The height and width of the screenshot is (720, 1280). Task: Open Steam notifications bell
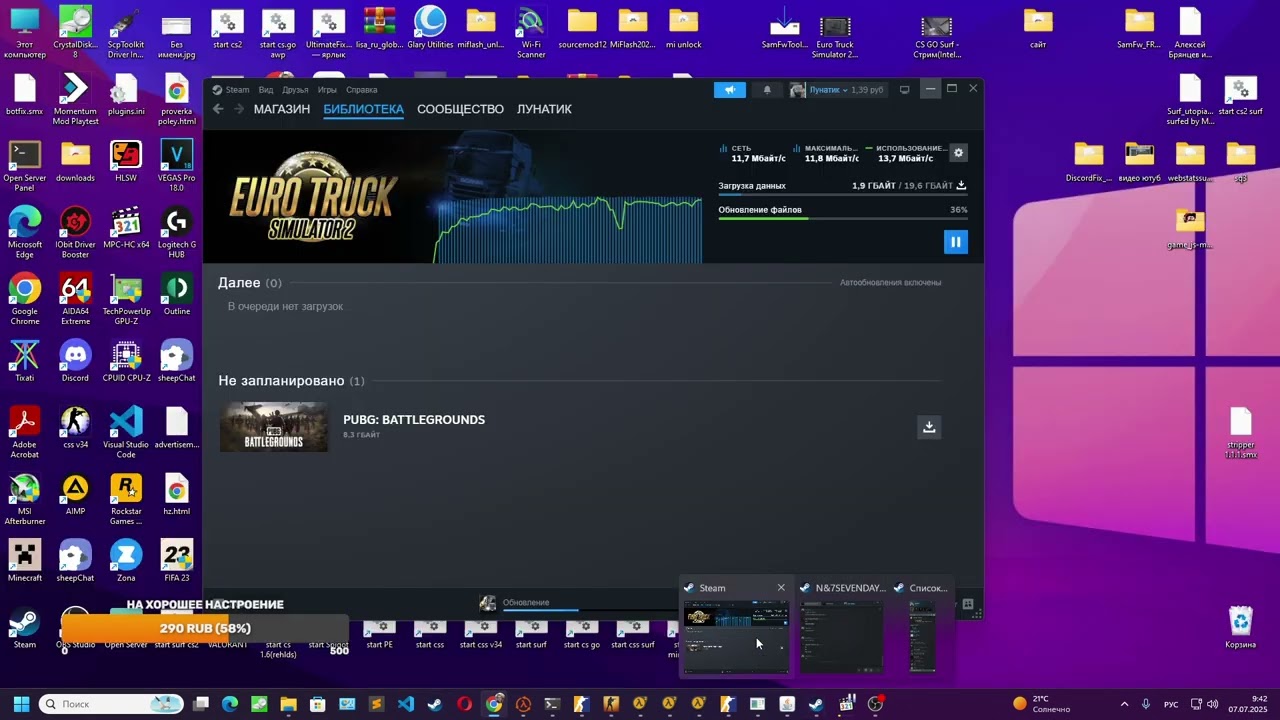coord(767,90)
